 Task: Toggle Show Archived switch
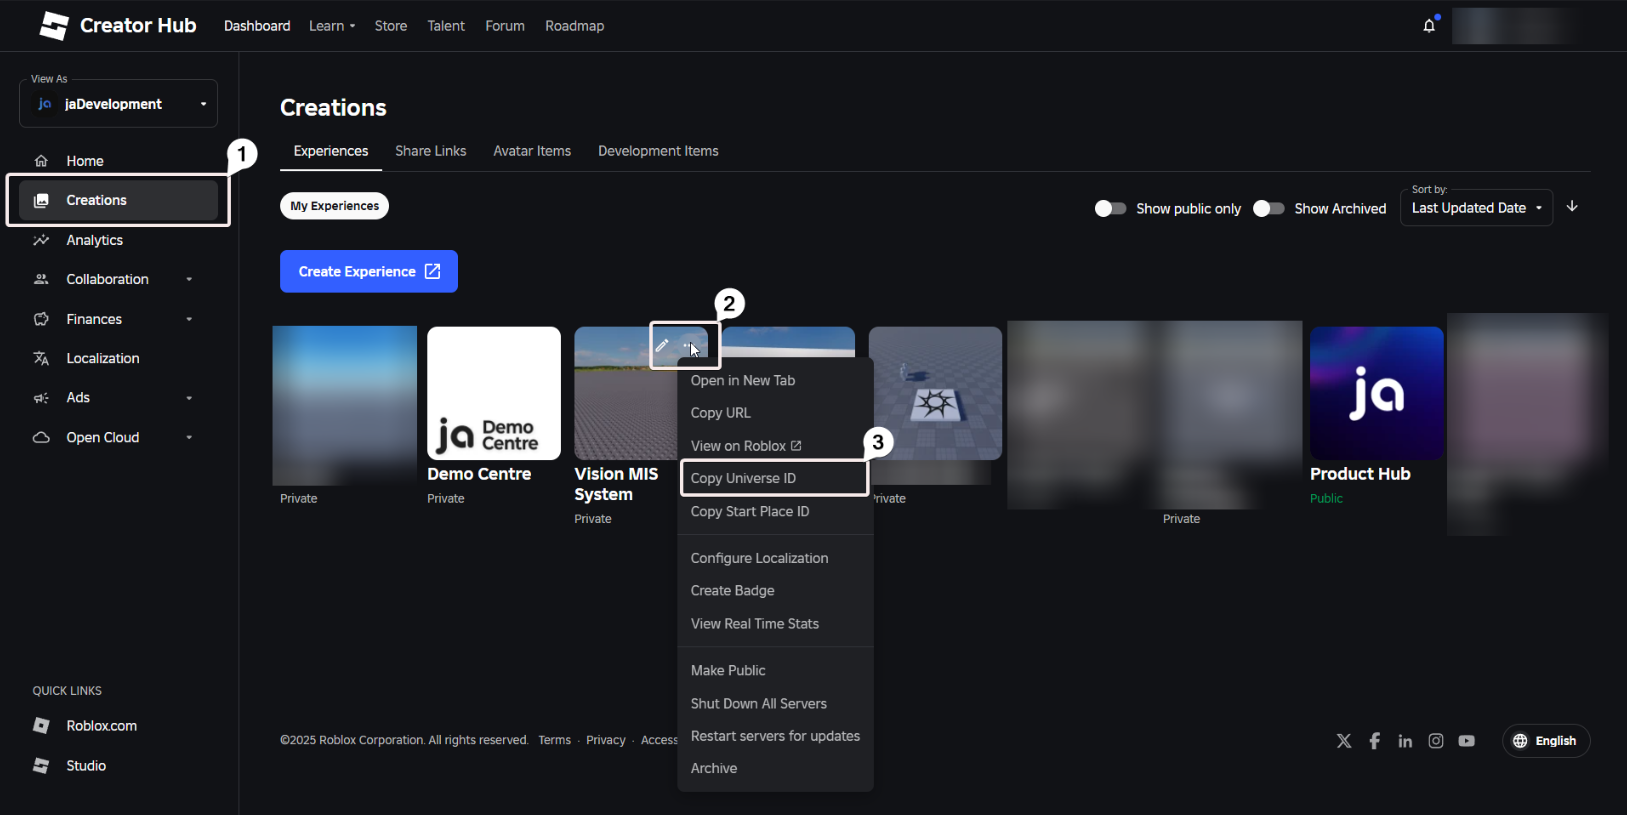[x=1268, y=208]
